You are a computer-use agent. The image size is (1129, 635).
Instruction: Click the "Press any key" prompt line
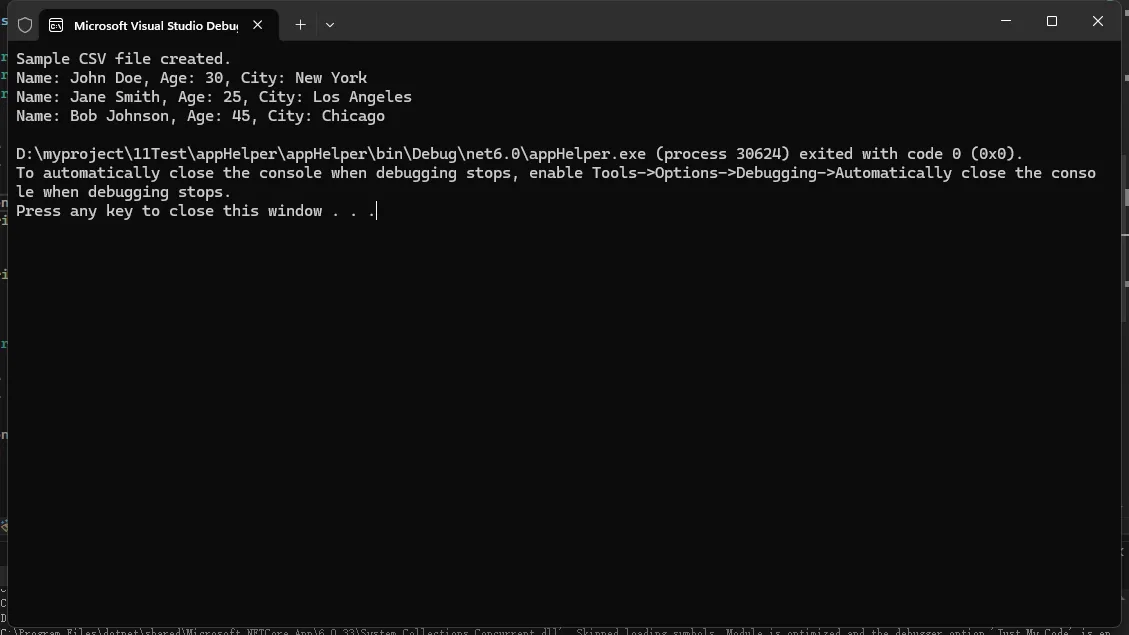pos(195,211)
